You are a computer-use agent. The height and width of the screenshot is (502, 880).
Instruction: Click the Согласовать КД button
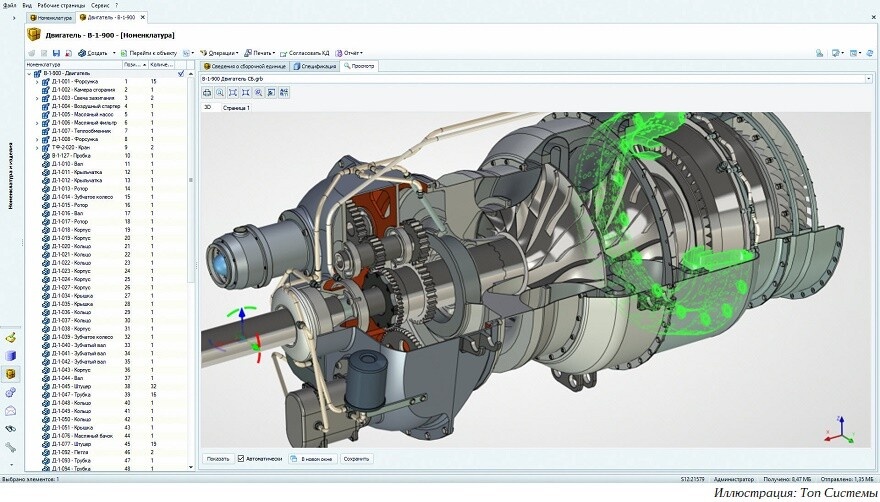305,53
